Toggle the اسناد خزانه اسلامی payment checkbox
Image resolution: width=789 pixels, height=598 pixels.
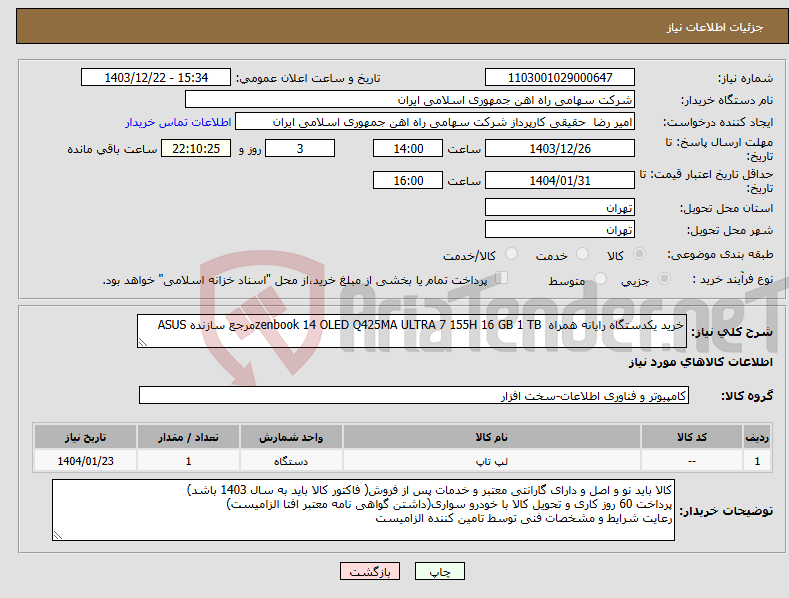(502, 277)
